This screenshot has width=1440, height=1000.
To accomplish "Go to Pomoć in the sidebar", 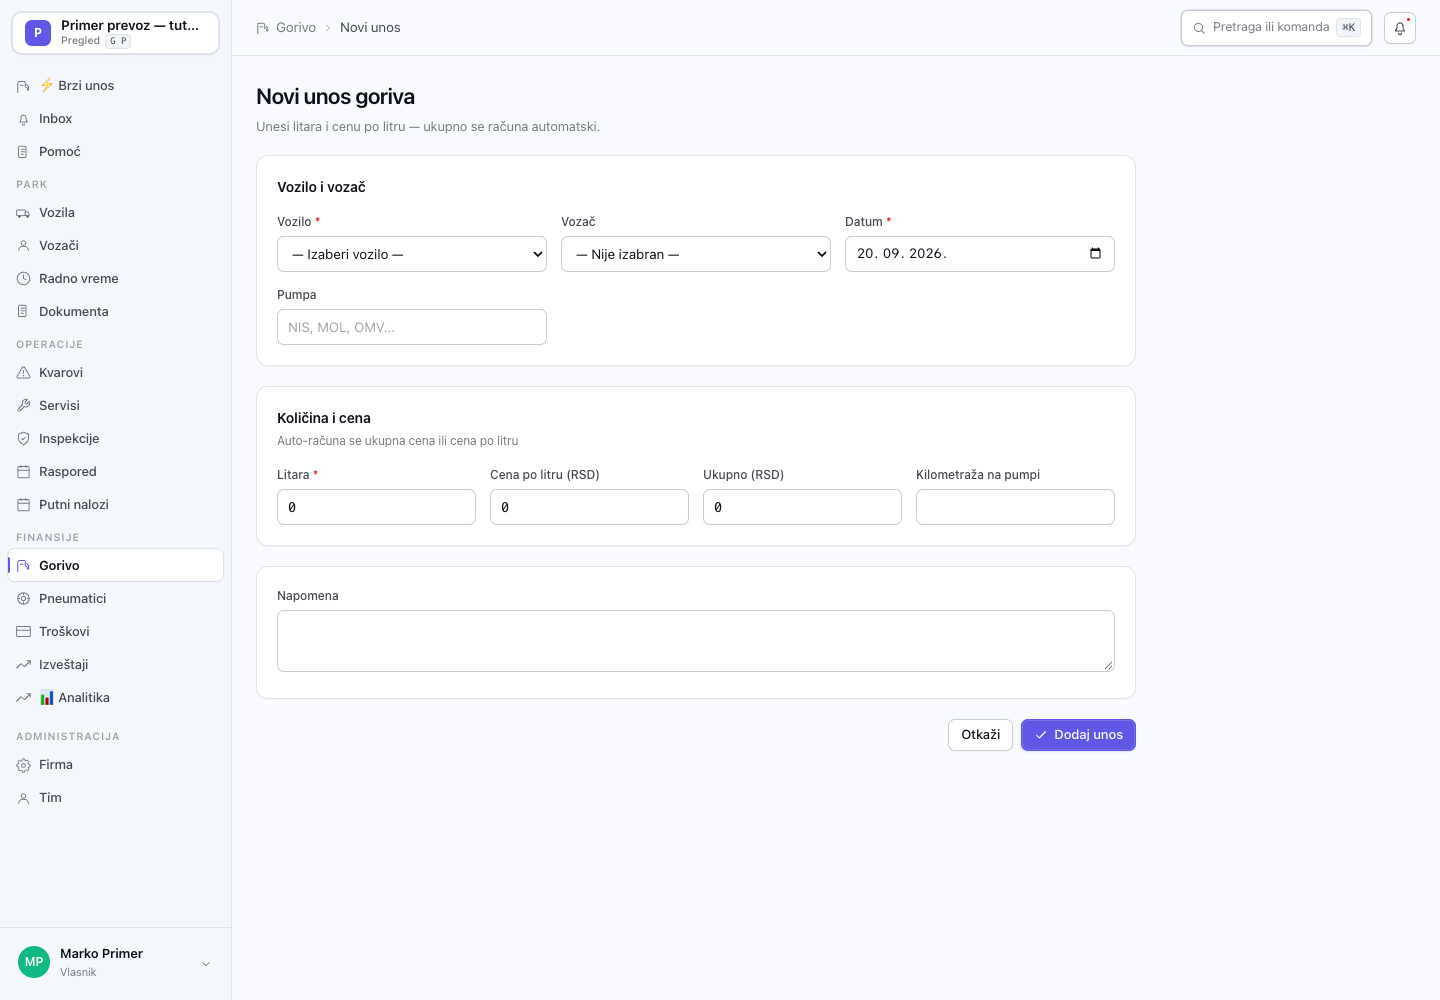I will [115, 152].
